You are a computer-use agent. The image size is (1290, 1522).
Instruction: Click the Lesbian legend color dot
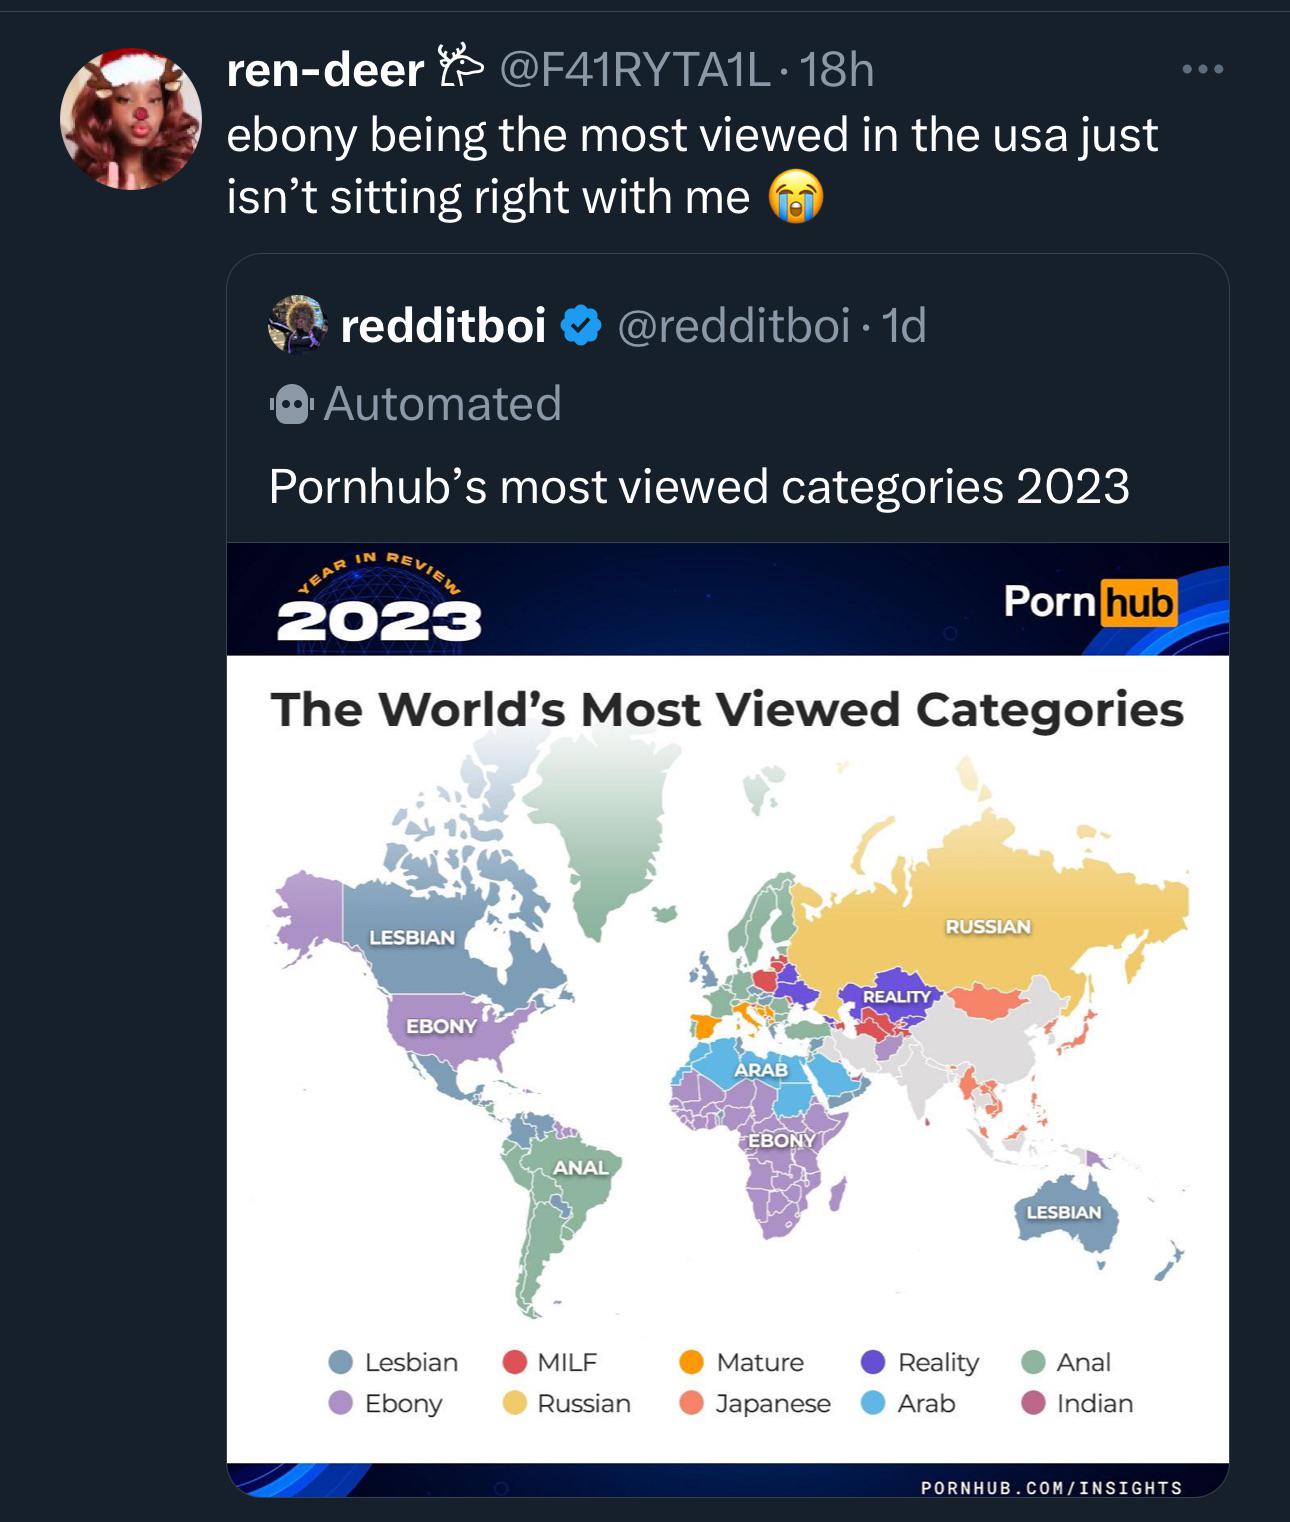pyautogui.click(x=341, y=1362)
